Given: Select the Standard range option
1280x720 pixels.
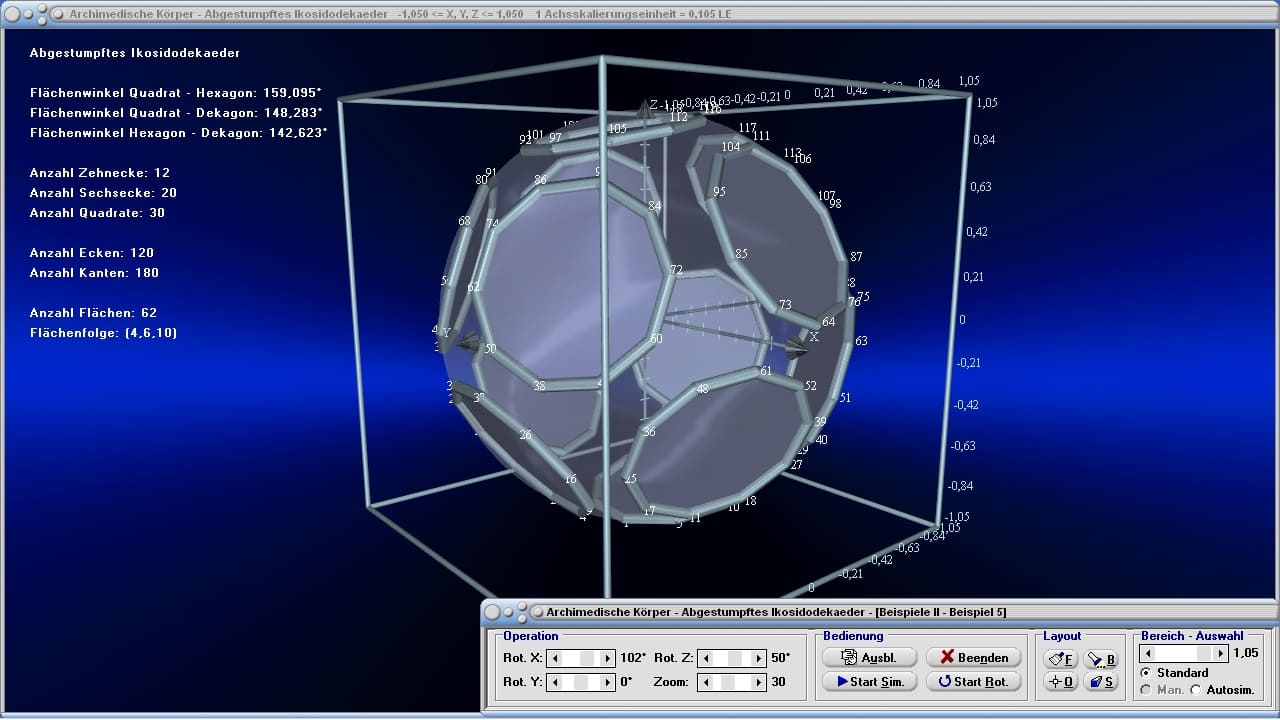Looking at the screenshot, I should [1175, 673].
